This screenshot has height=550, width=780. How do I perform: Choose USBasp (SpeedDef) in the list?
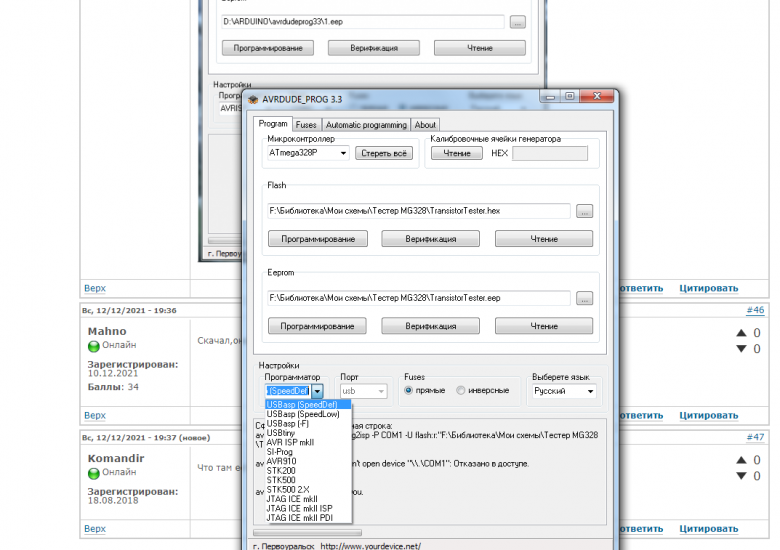point(308,405)
